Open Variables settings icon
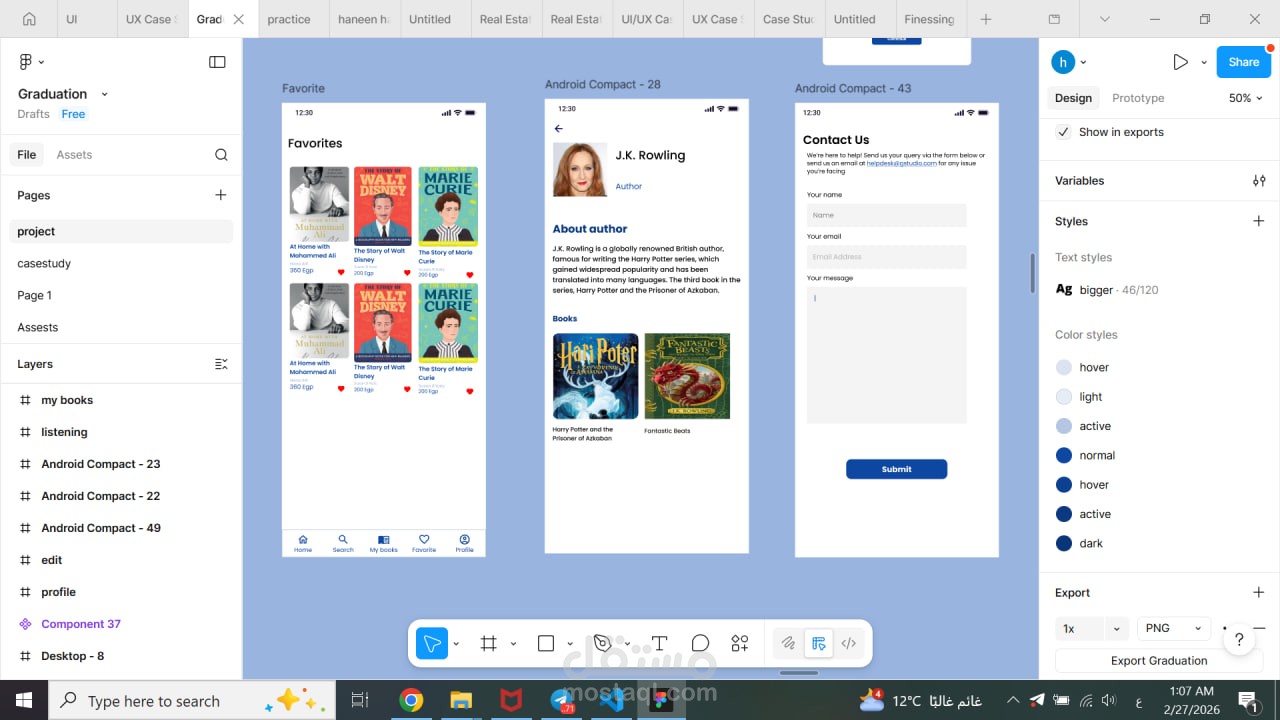 point(1259,181)
